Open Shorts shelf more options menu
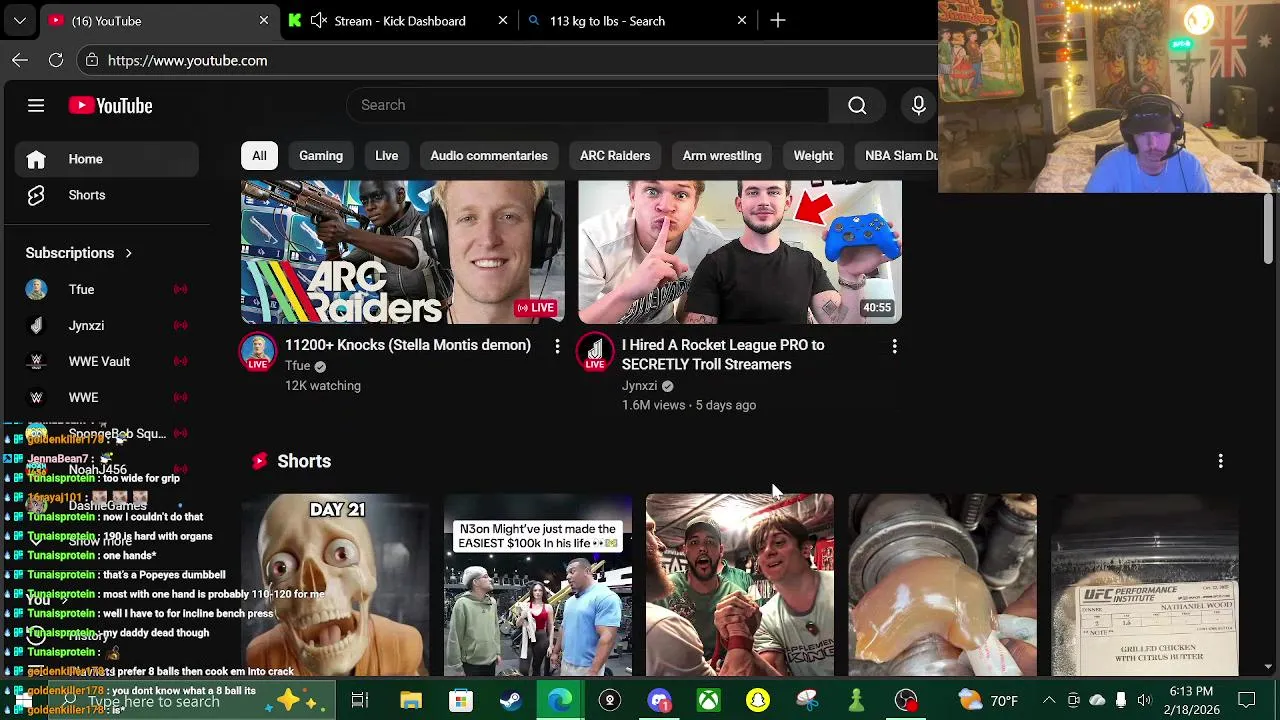Viewport: 1280px width, 720px height. [x=1220, y=461]
